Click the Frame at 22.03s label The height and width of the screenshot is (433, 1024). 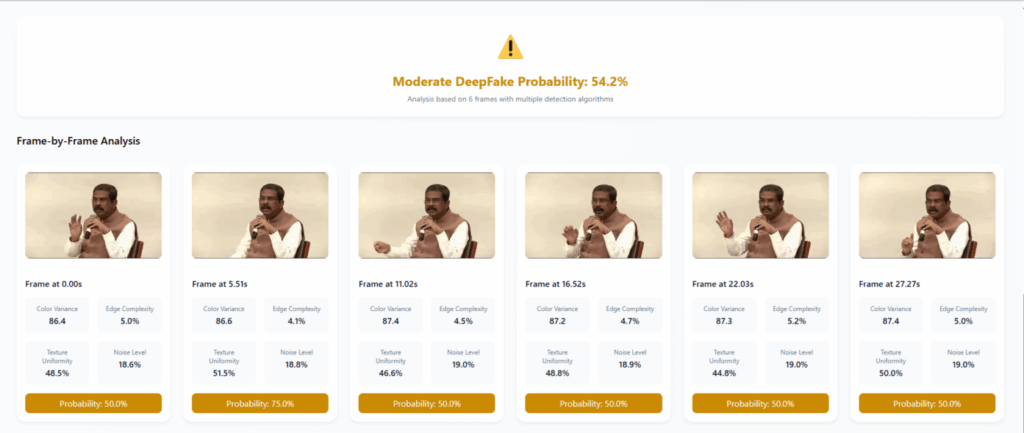coord(725,284)
